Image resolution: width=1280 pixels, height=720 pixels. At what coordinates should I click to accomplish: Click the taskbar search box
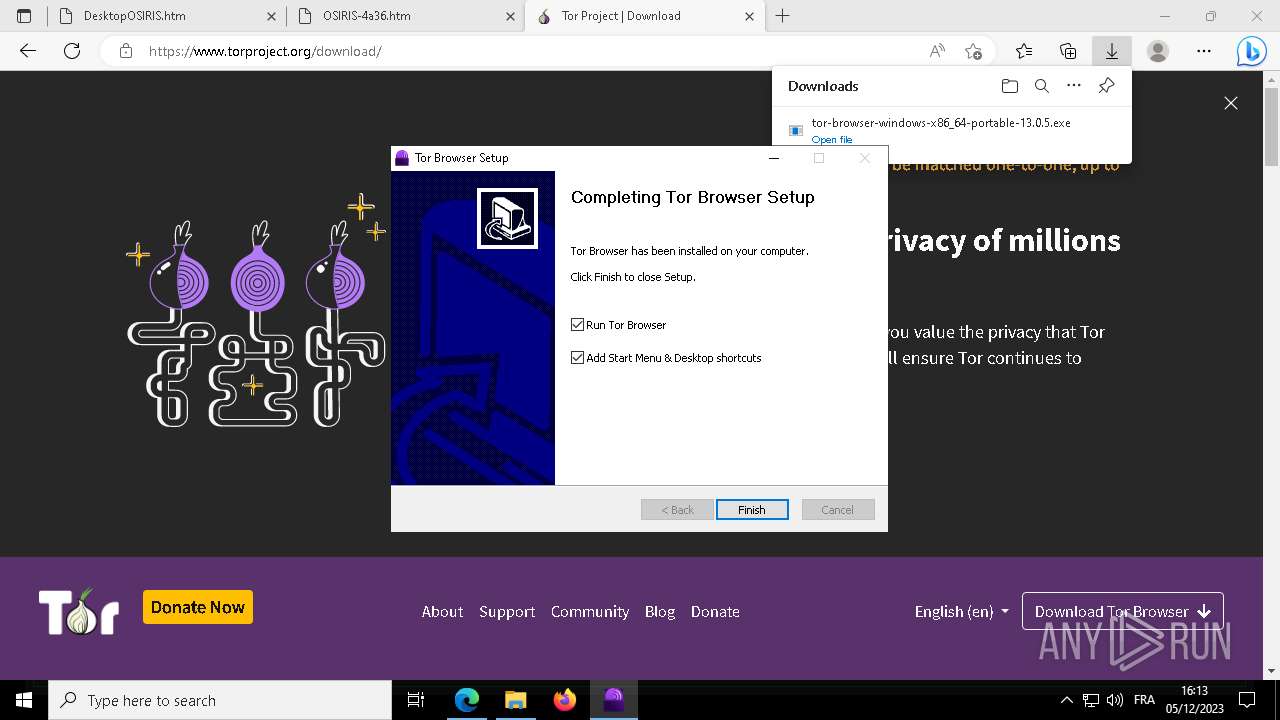(220, 700)
